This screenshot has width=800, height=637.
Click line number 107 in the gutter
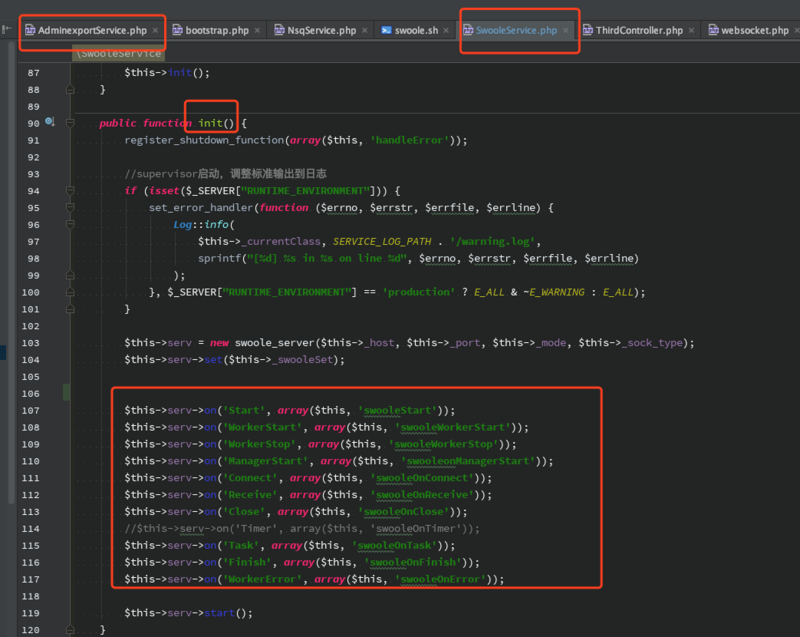pos(30,411)
